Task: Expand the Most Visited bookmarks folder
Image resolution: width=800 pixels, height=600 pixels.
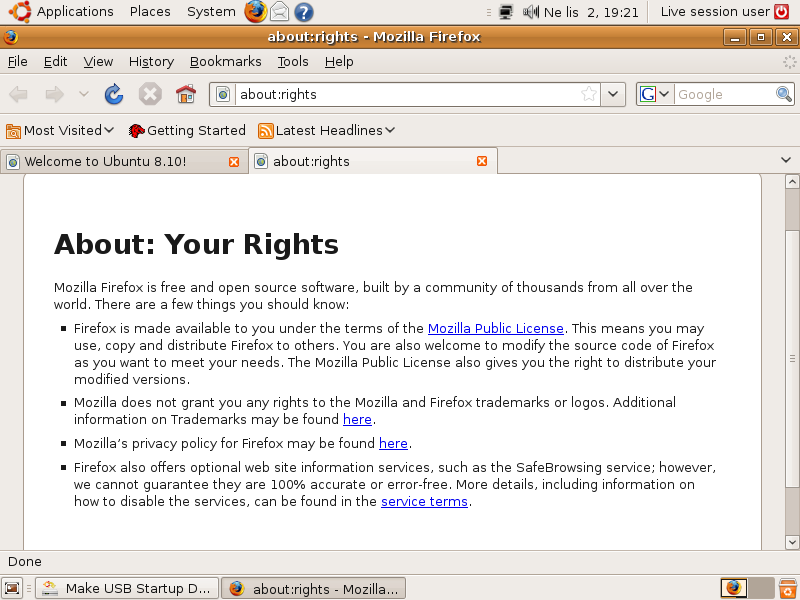Action: (60, 131)
